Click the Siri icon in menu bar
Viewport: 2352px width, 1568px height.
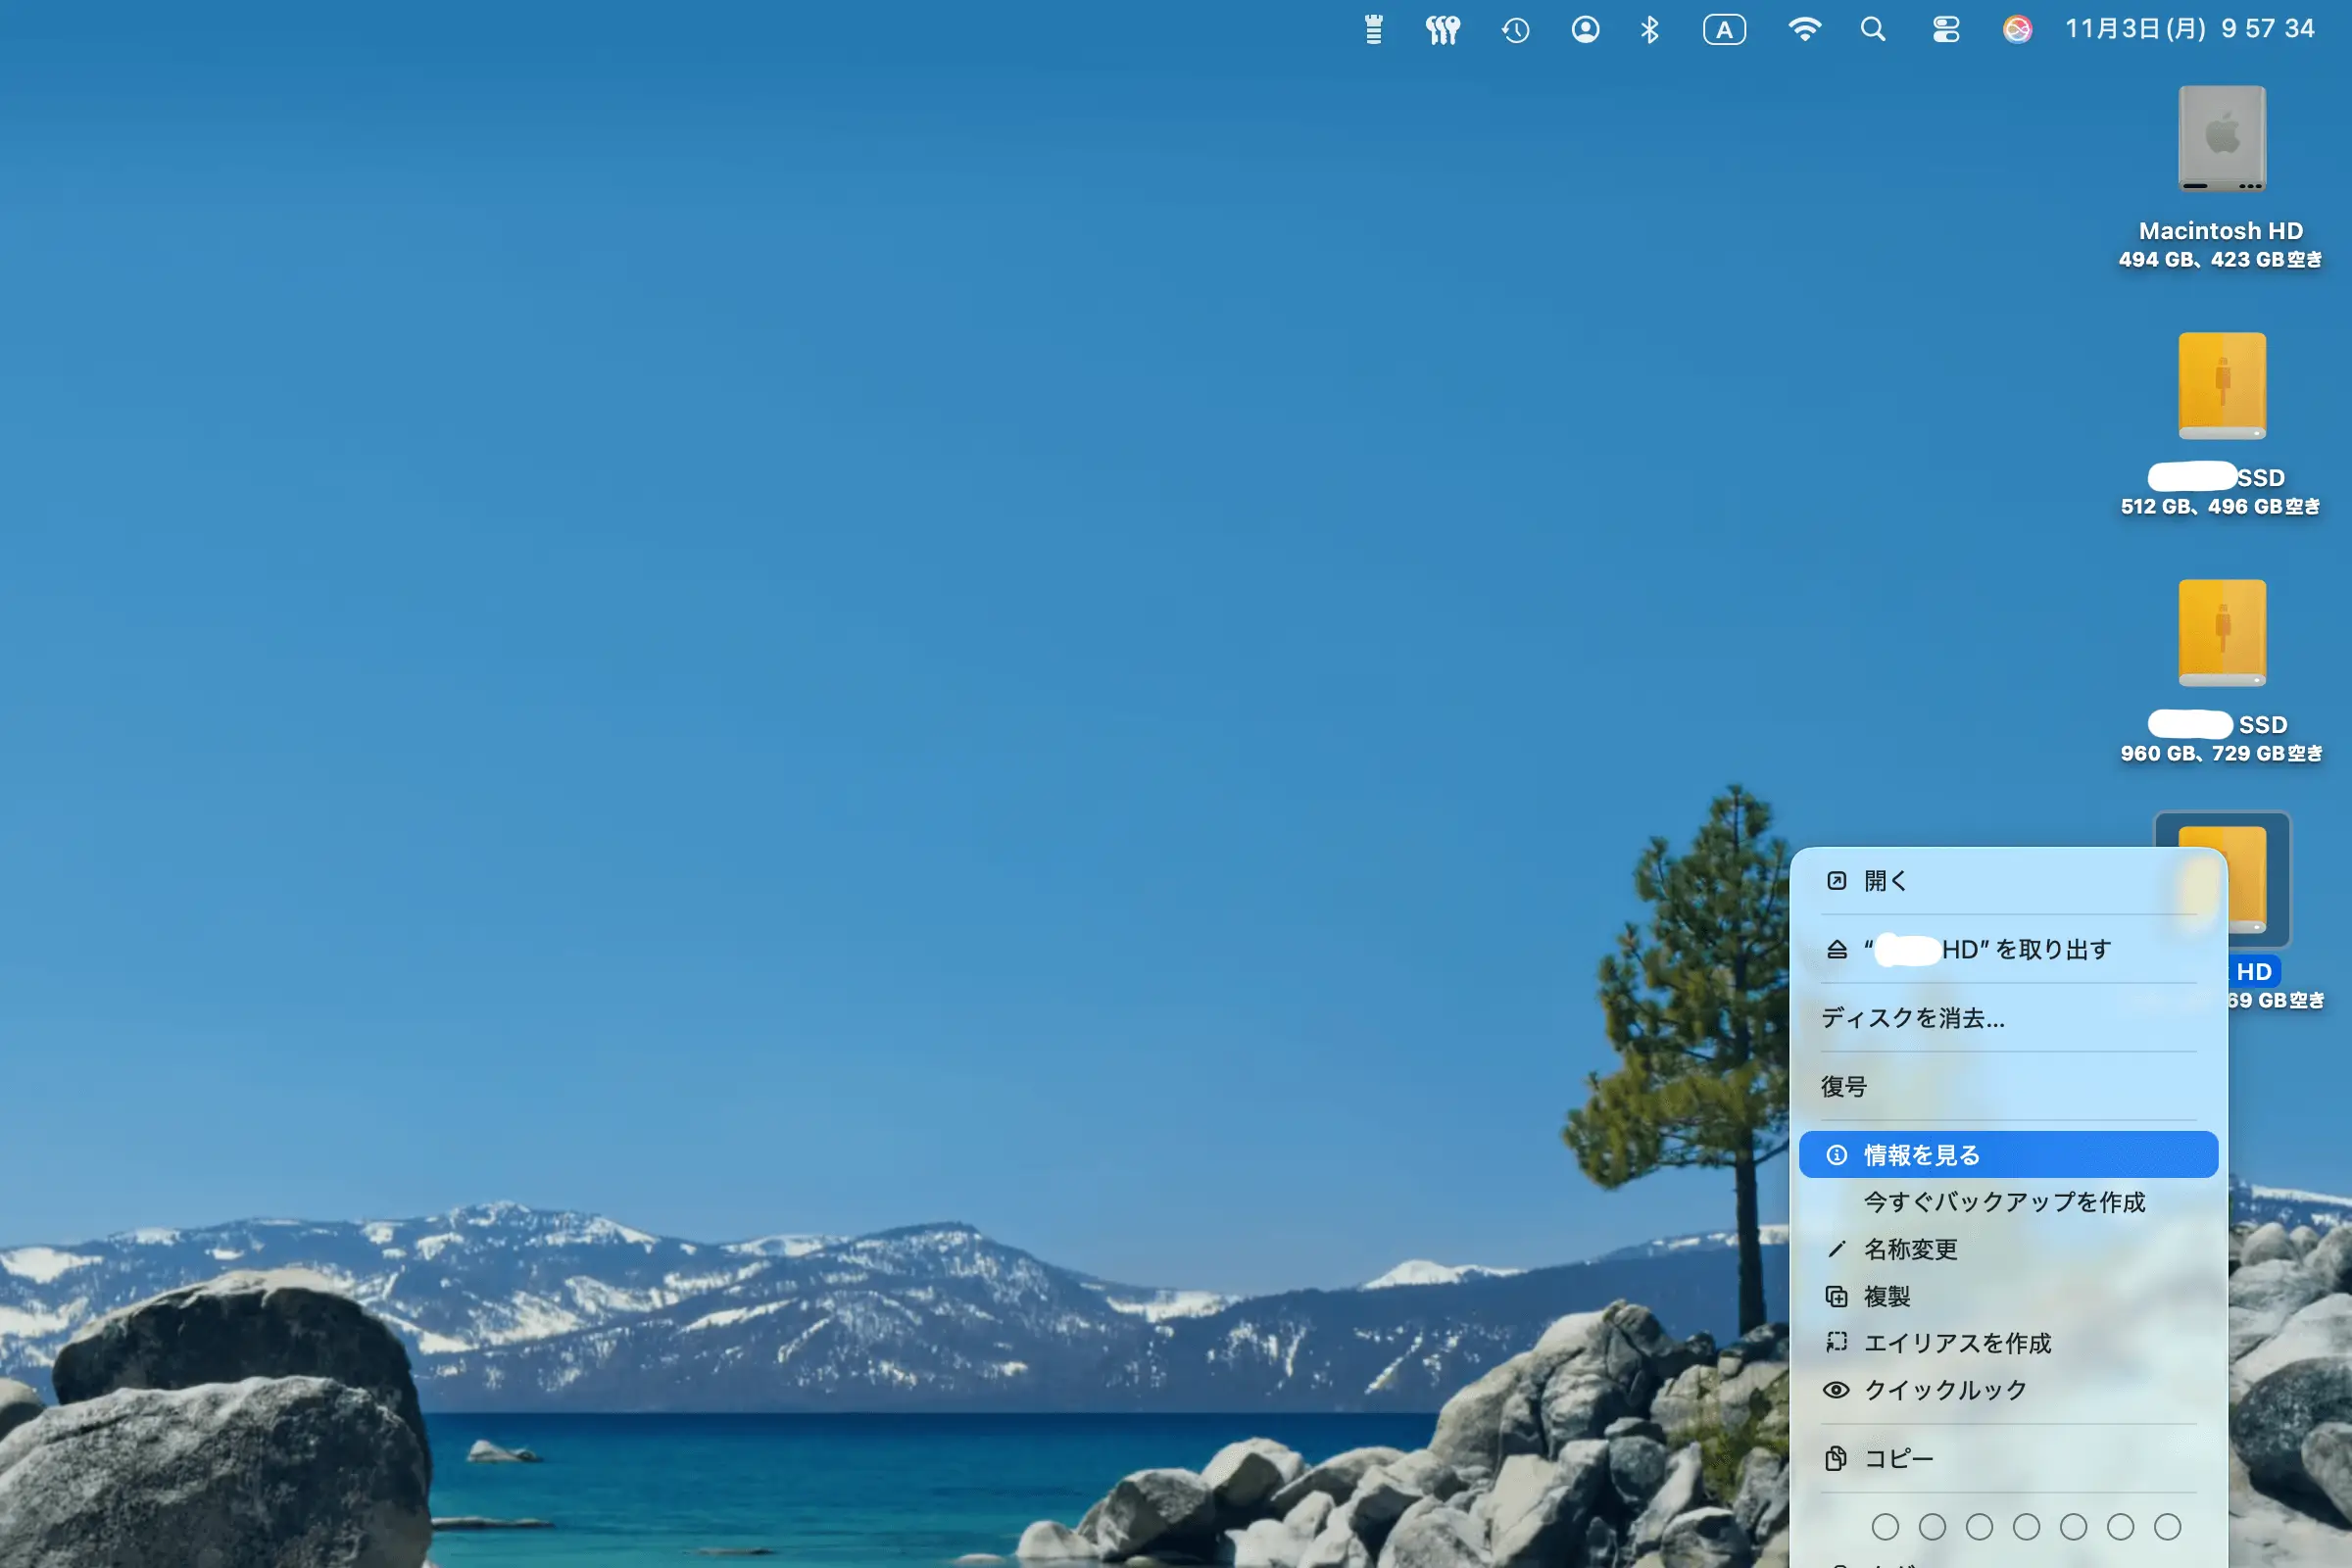point(2017,30)
